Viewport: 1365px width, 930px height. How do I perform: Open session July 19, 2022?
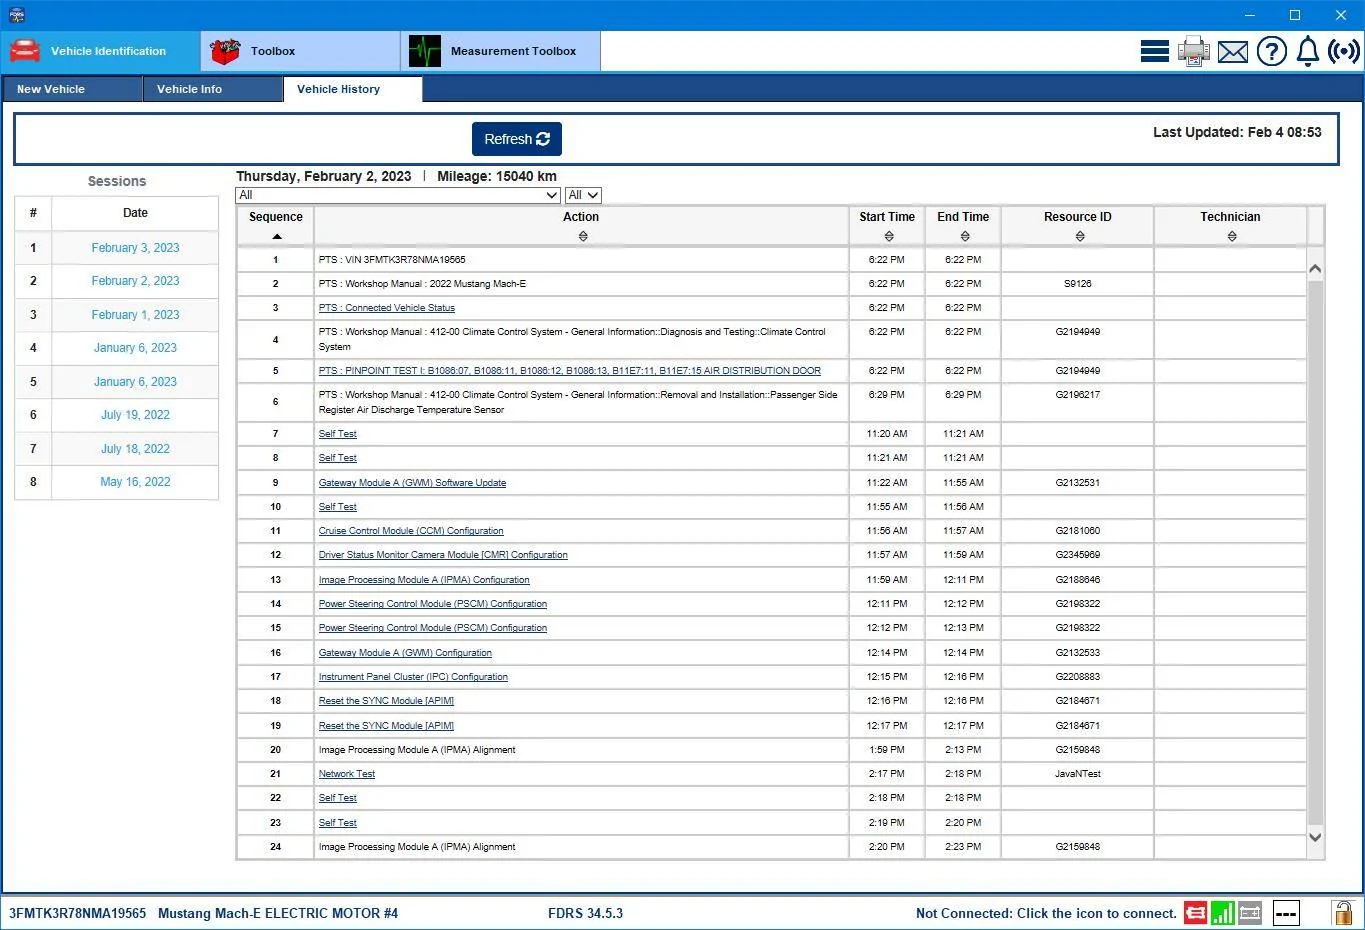pos(135,415)
